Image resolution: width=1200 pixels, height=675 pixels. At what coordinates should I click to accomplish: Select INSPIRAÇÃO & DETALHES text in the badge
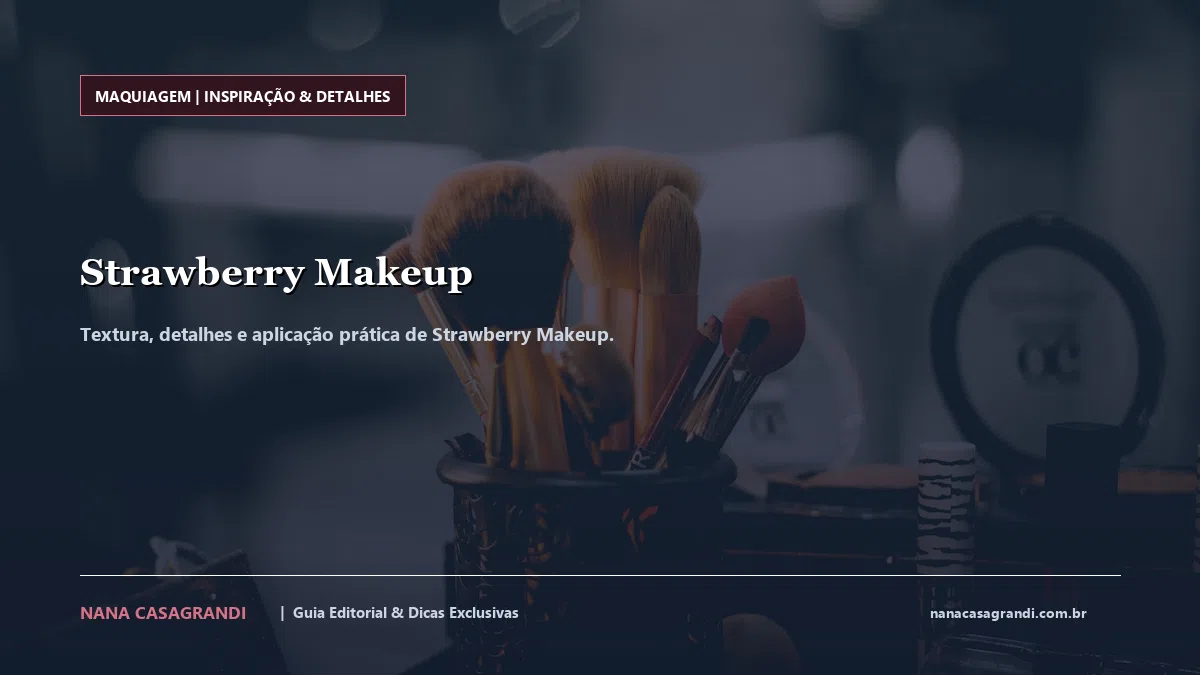tap(297, 96)
